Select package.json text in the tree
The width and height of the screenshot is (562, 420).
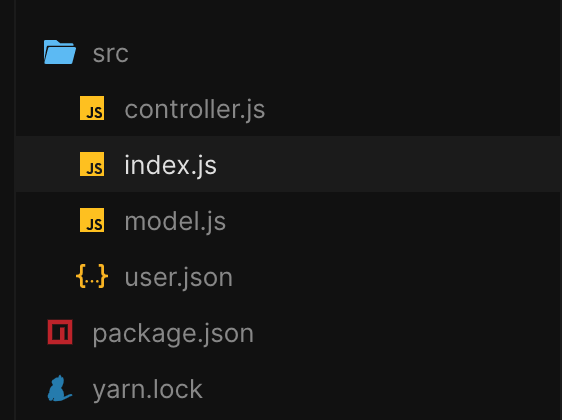tap(173, 334)
